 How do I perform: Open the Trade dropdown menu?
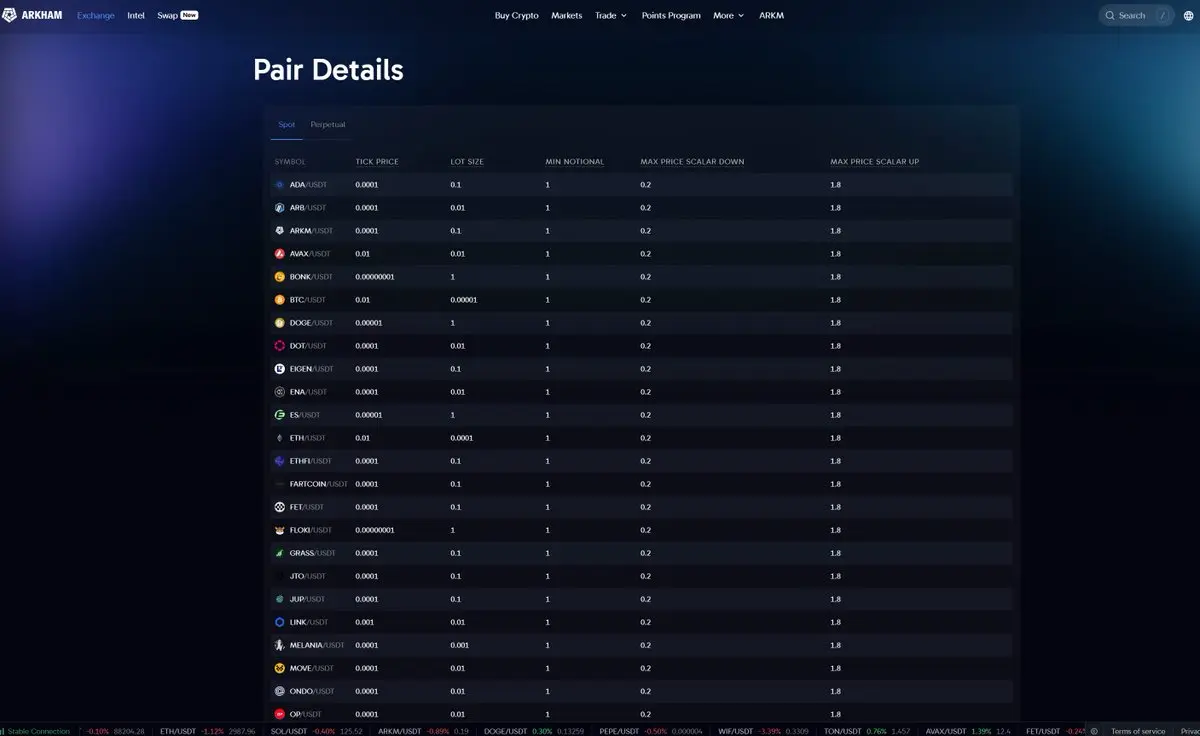[x=611, y=16]
